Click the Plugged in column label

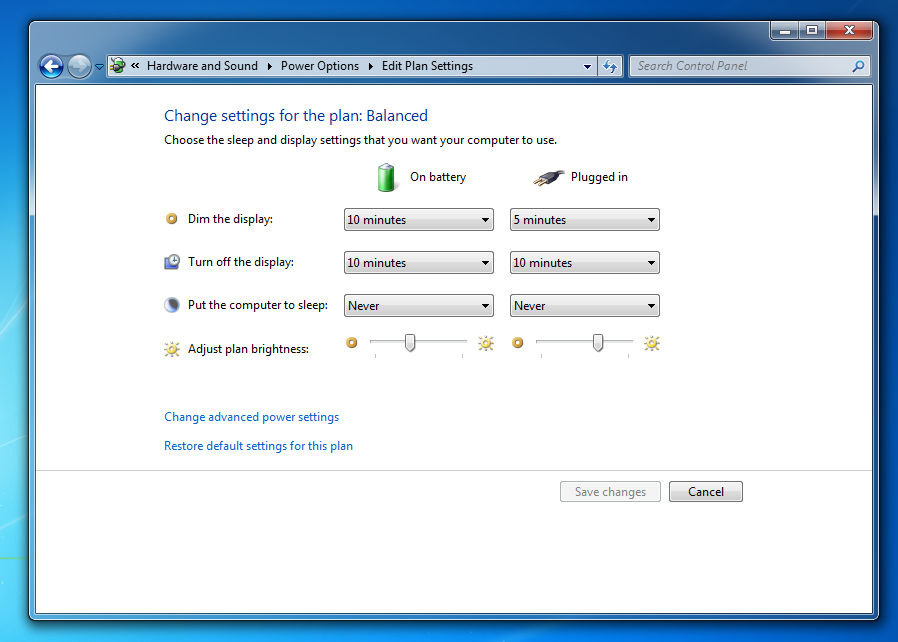599,177
